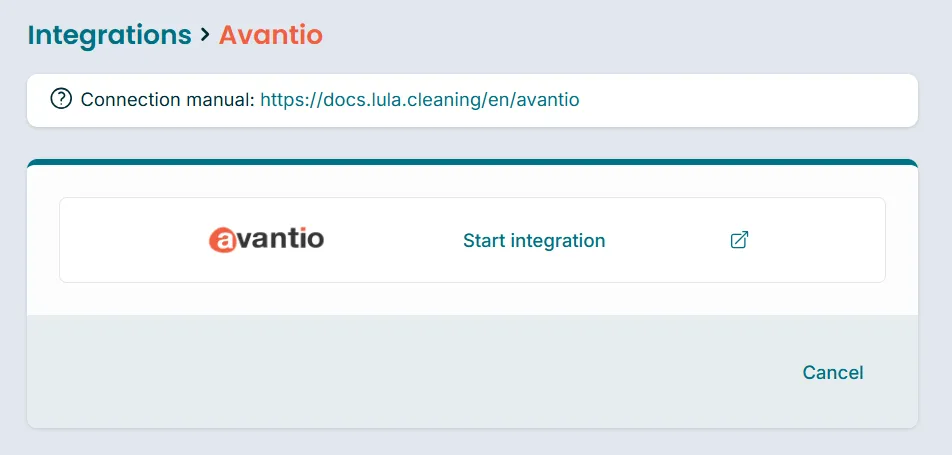Viewport: 952px width, 455px height.
Task: Click the Avantio breadcrumb title
Action: [x=271, y=35]
